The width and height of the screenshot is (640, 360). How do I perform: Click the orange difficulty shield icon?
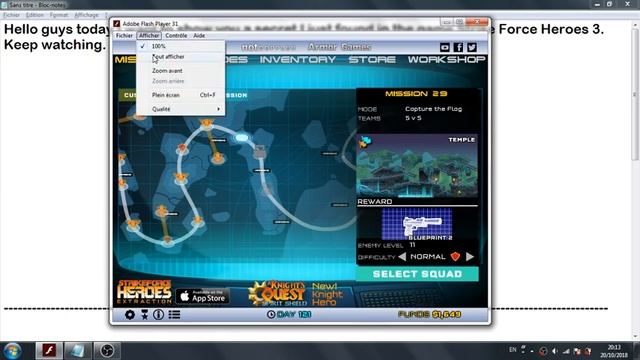[x=455, y=256]
